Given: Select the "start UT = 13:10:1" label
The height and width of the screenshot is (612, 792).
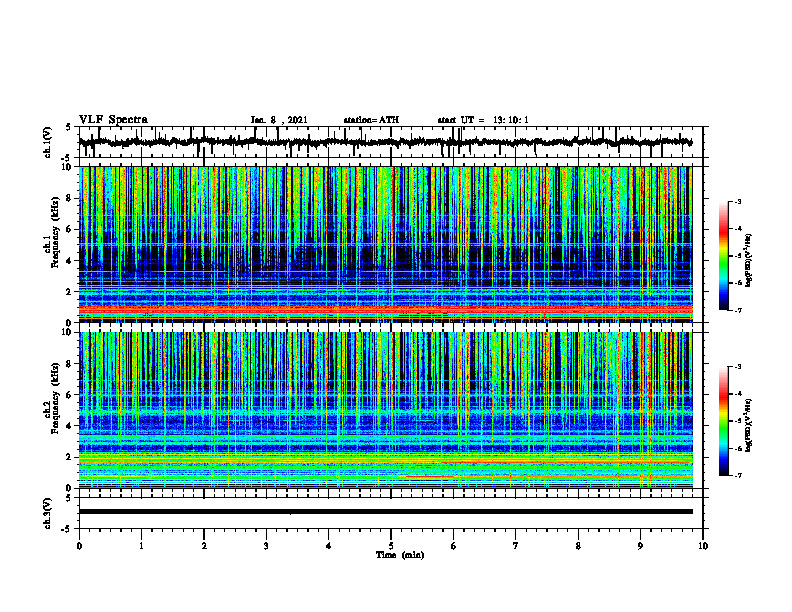Looking at the screenshot, I should pyautogui.click(x=483, y=120).
